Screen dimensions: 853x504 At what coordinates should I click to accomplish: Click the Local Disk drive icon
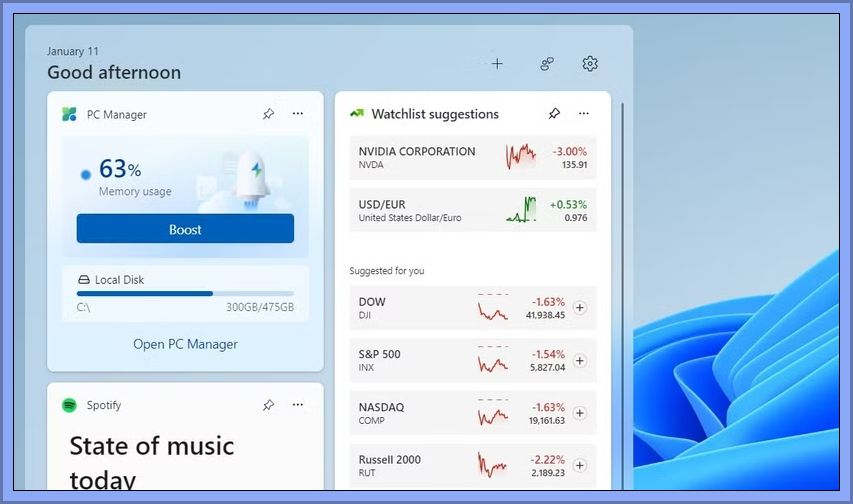pyautogui.click(x=84, y=280)
